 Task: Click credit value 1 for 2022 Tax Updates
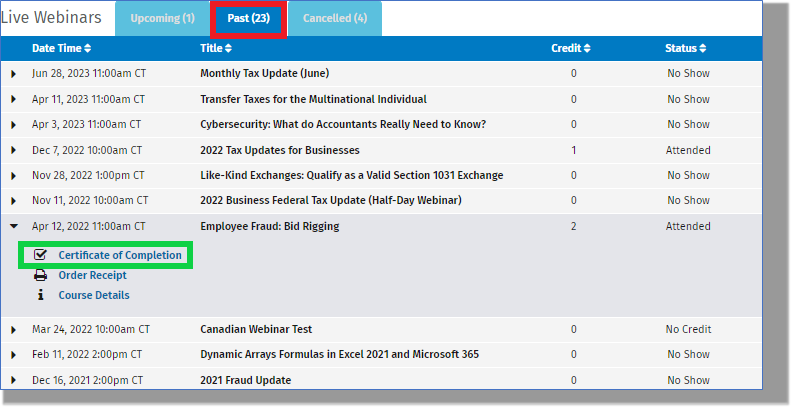573,150
